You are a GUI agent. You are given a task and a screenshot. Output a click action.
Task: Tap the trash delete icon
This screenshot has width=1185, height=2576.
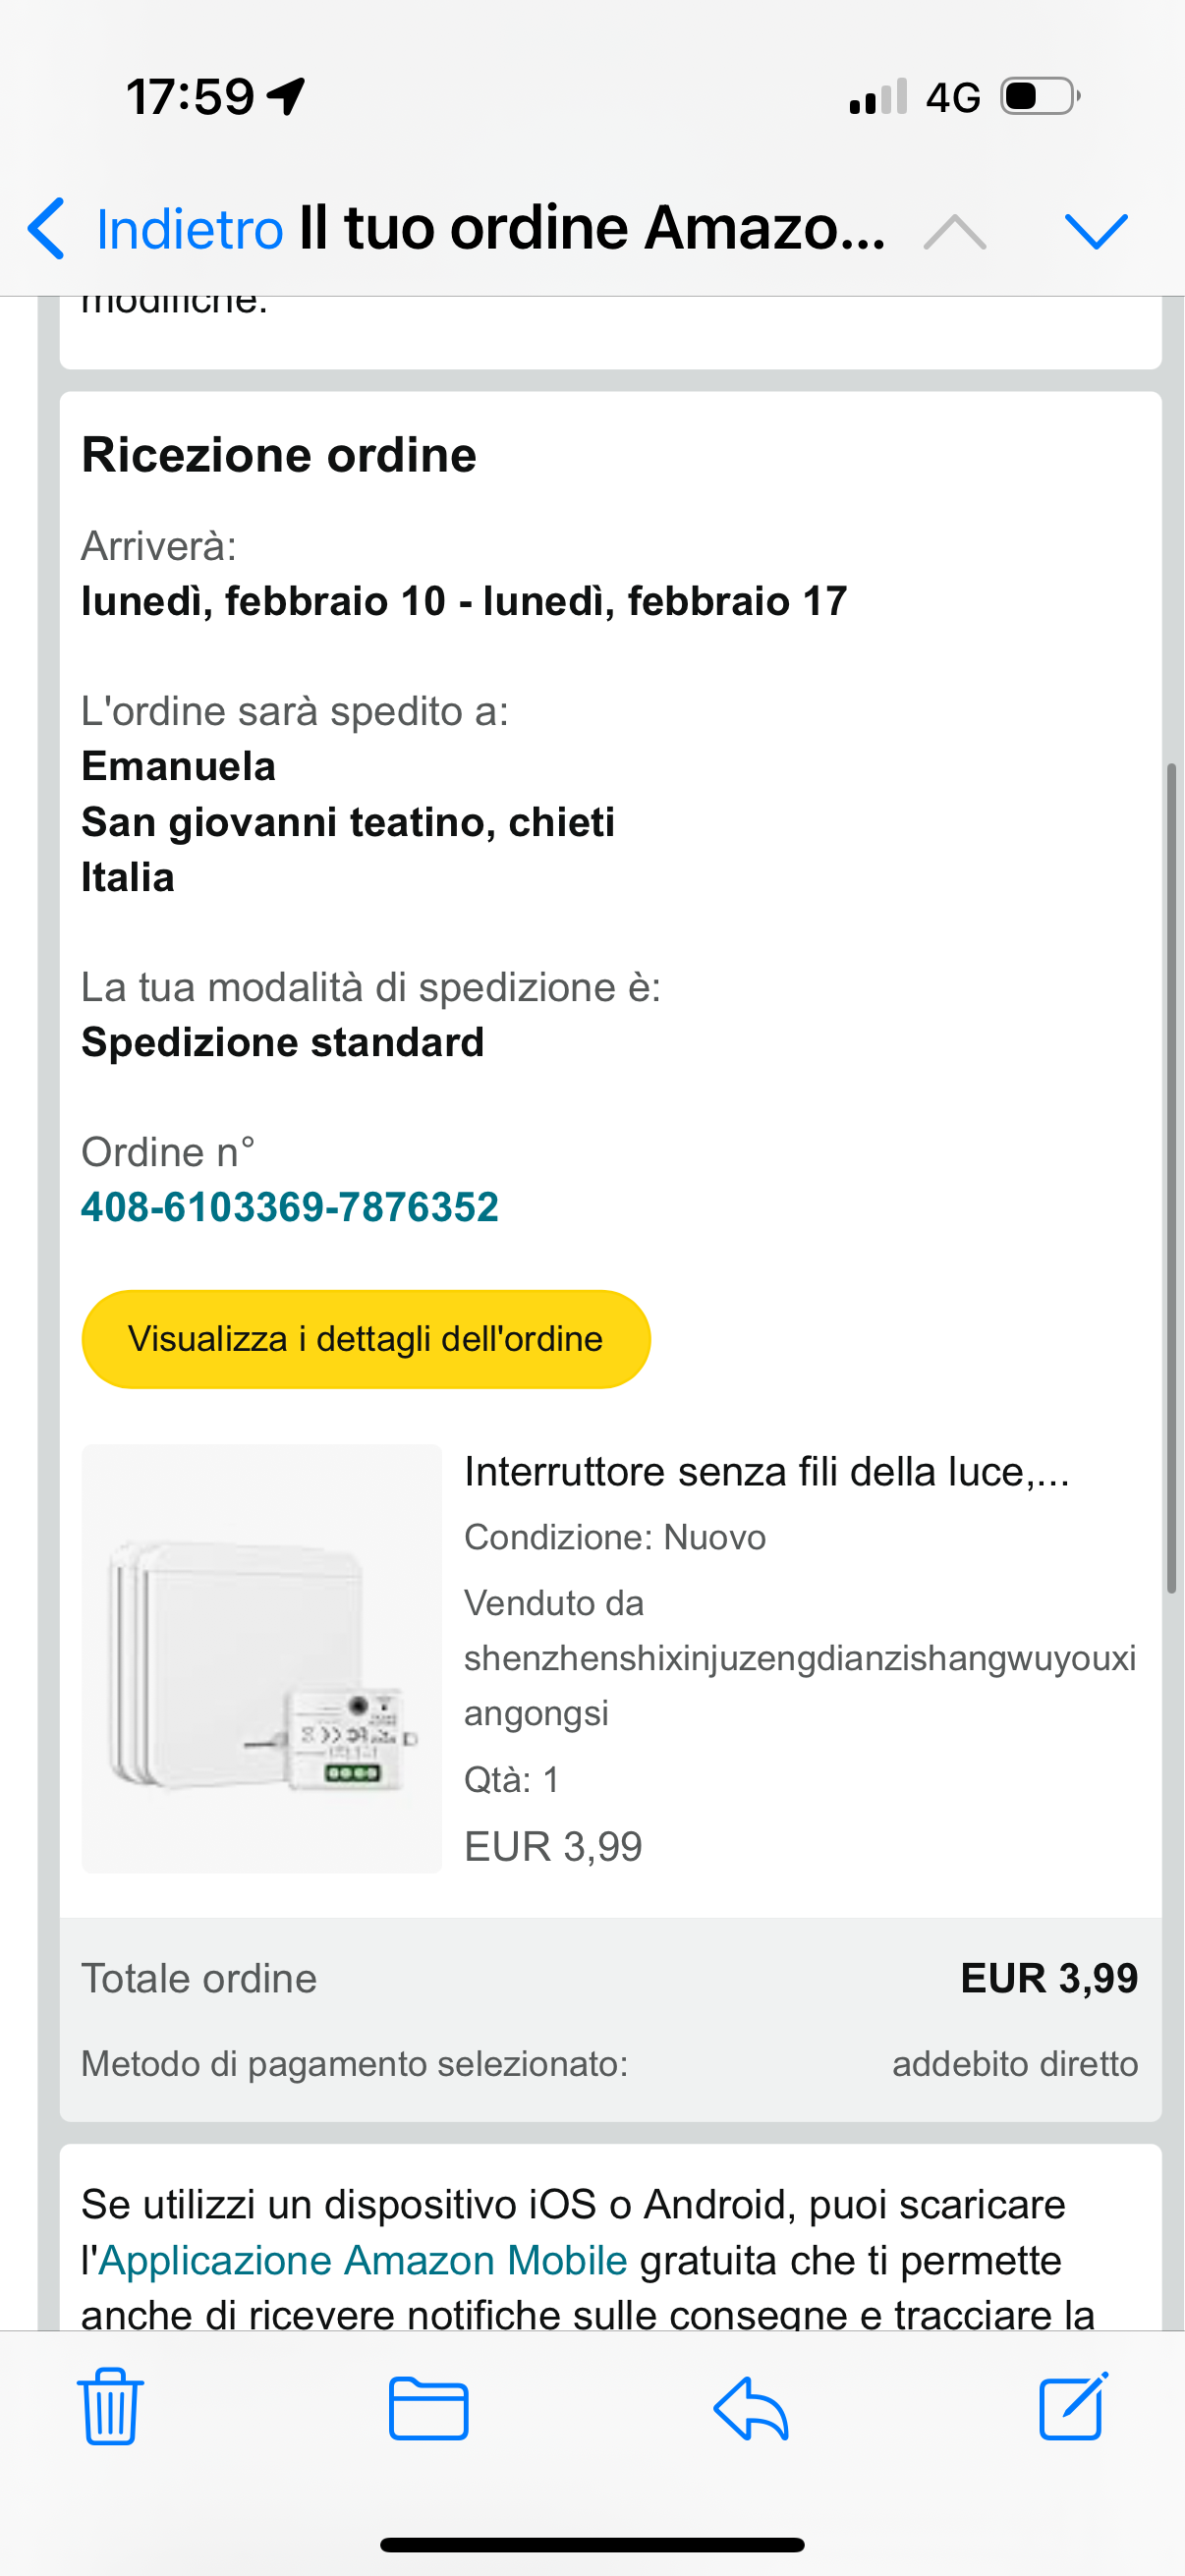tap(110, 2407)
